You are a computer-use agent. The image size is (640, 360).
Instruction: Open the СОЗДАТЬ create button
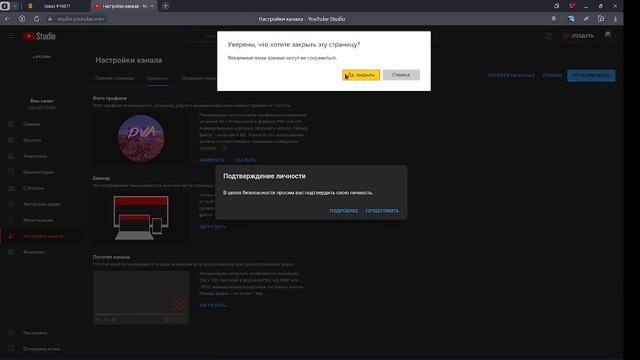(578, 36)
